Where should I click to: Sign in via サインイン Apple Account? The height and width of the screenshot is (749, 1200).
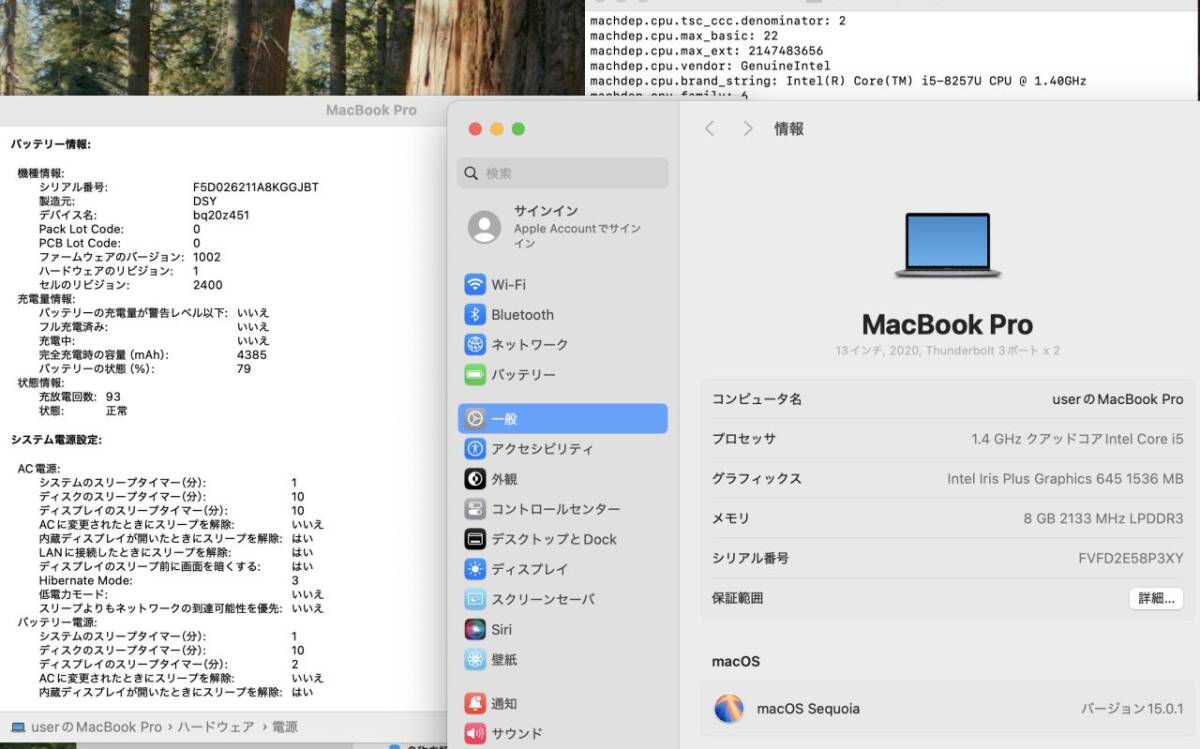[563, 227]
